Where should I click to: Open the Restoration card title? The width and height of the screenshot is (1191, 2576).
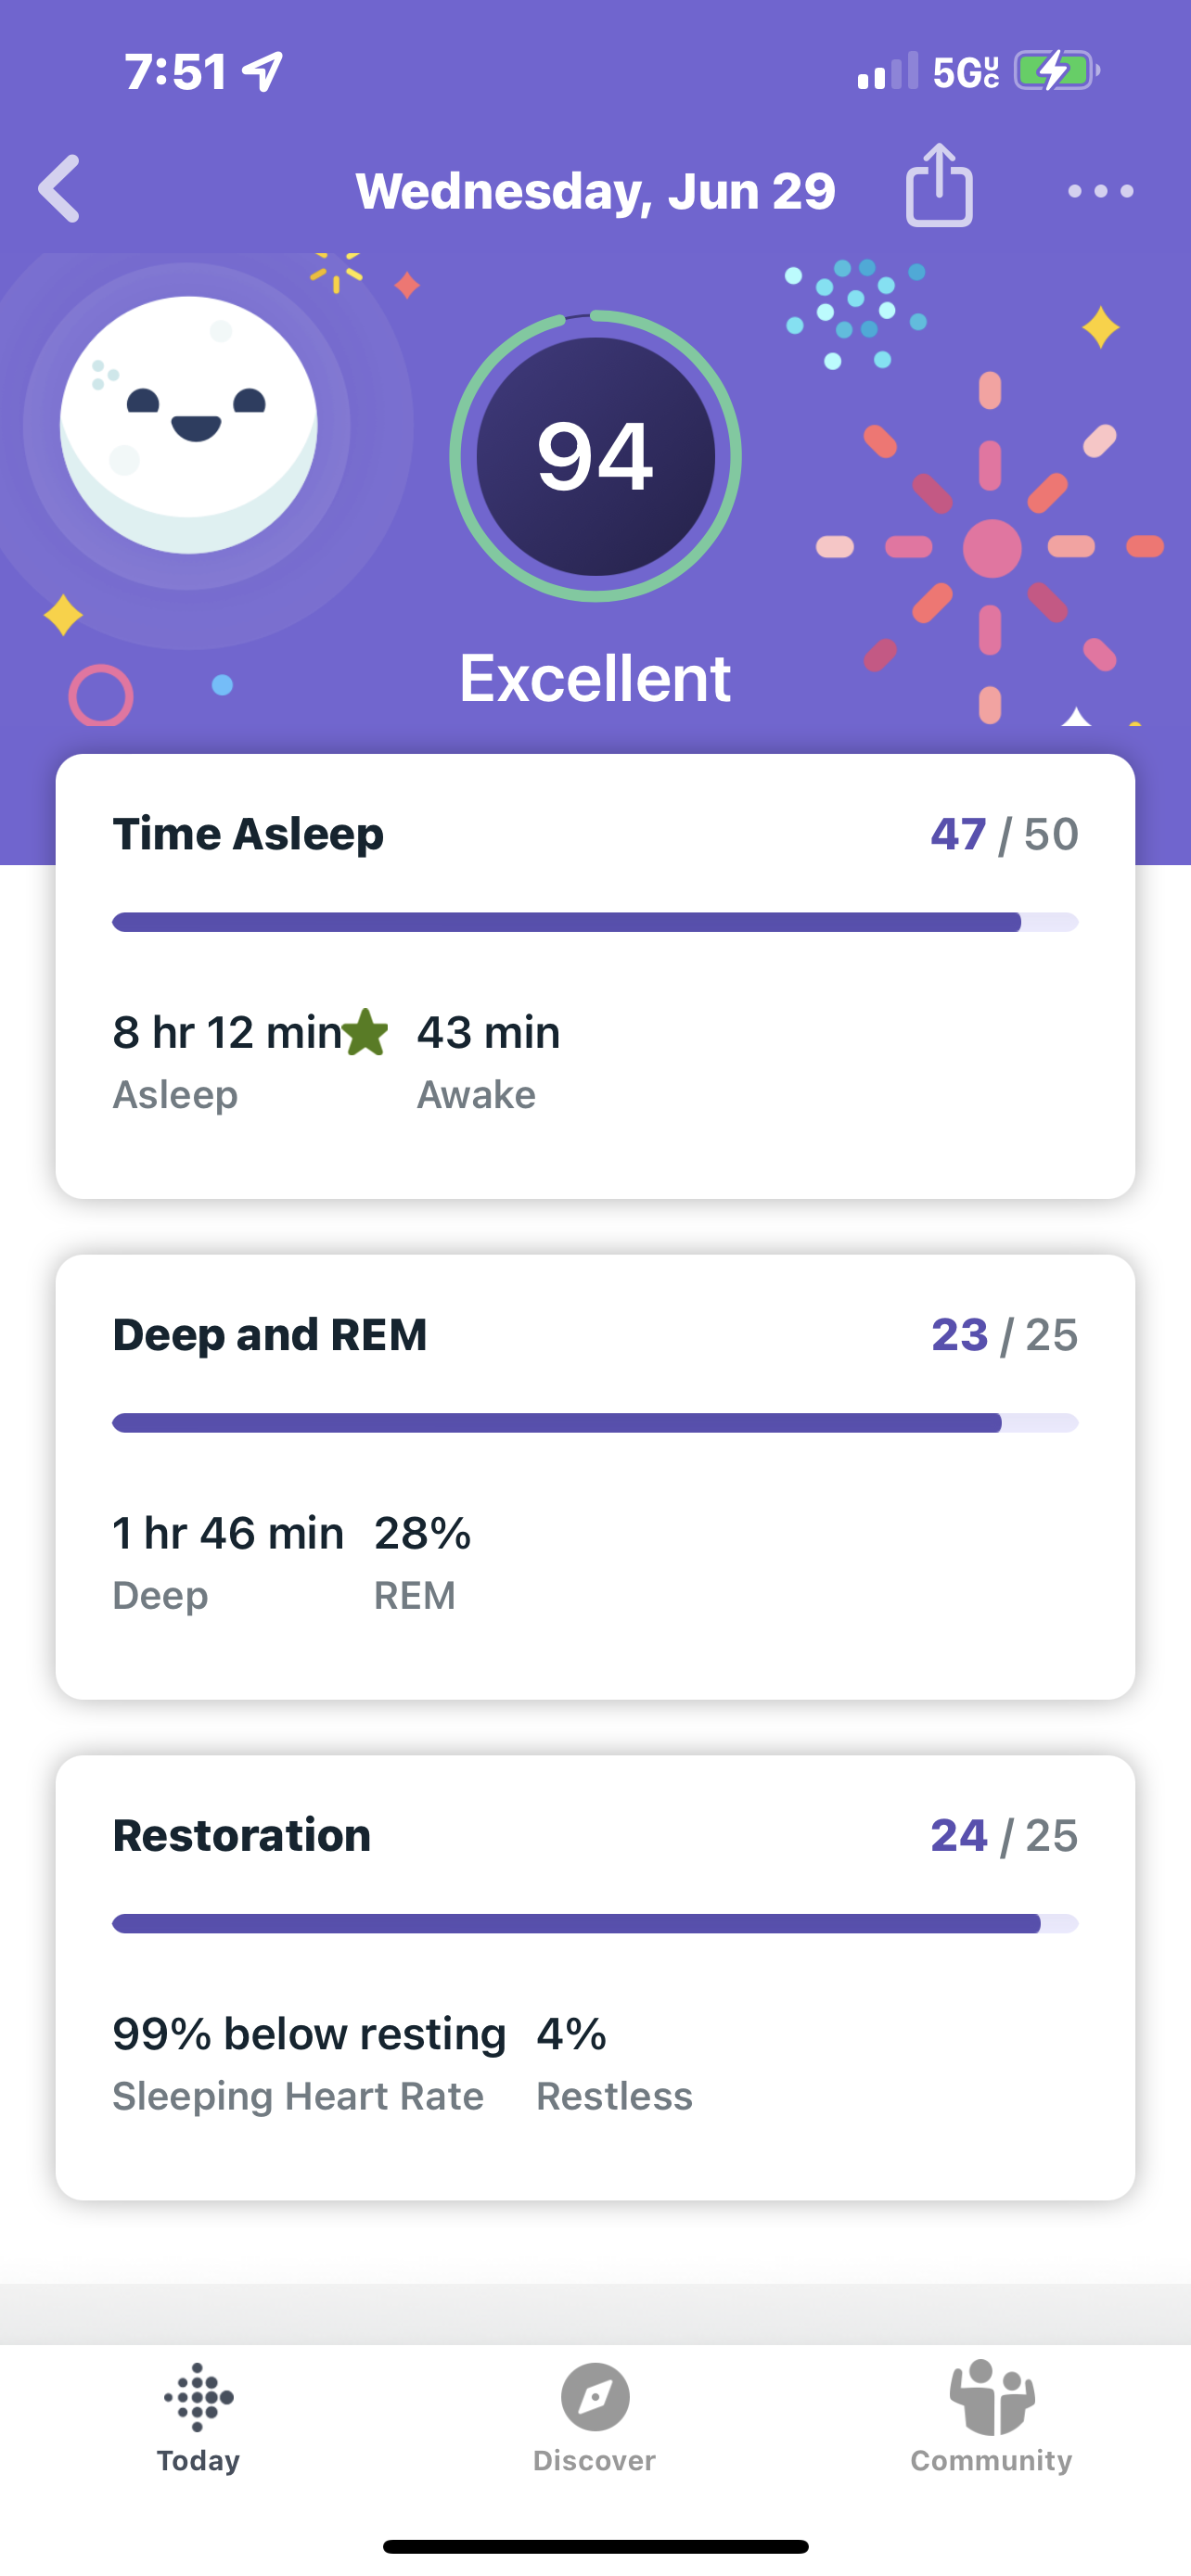tap(242, 1835)
